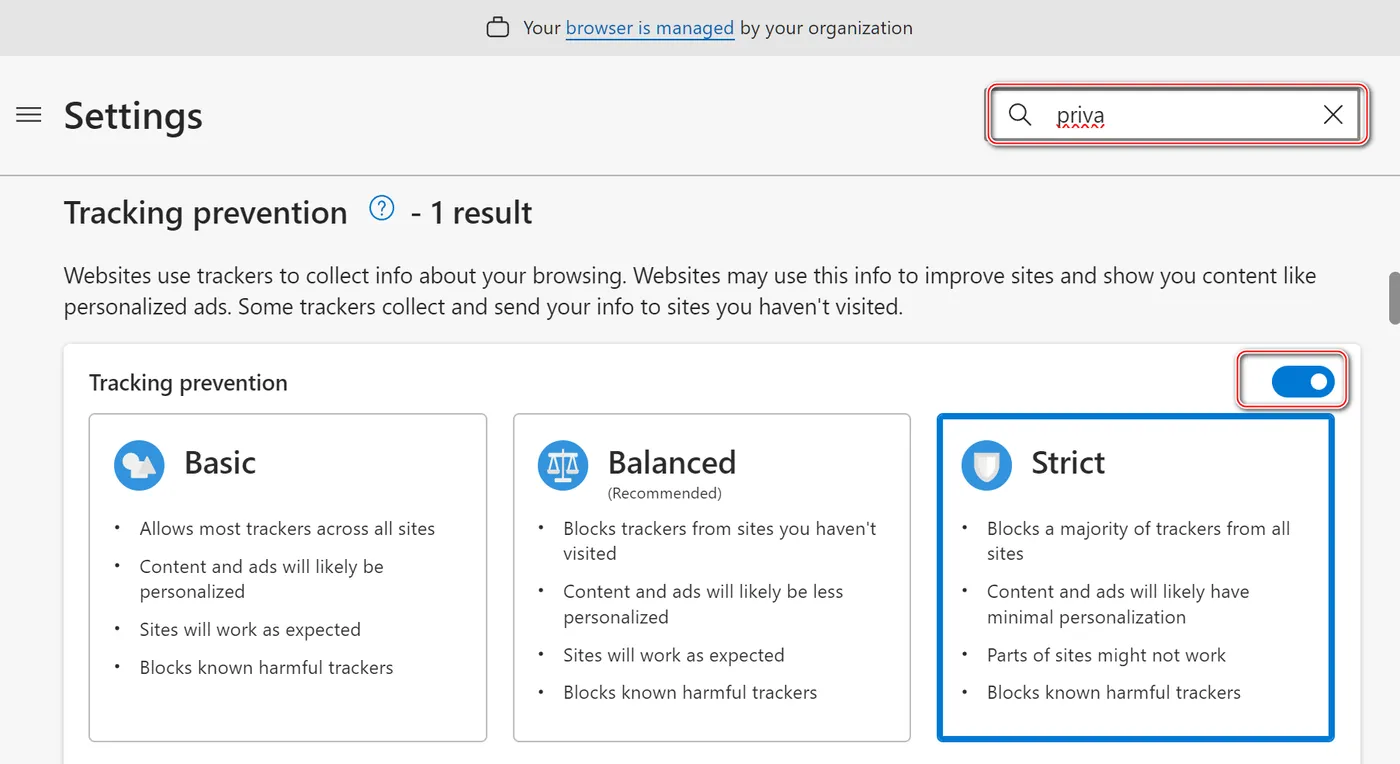The image size is (1400, 764).
Task: Pick the "Parts of sites might not work" card
Action: [1136, 578]
